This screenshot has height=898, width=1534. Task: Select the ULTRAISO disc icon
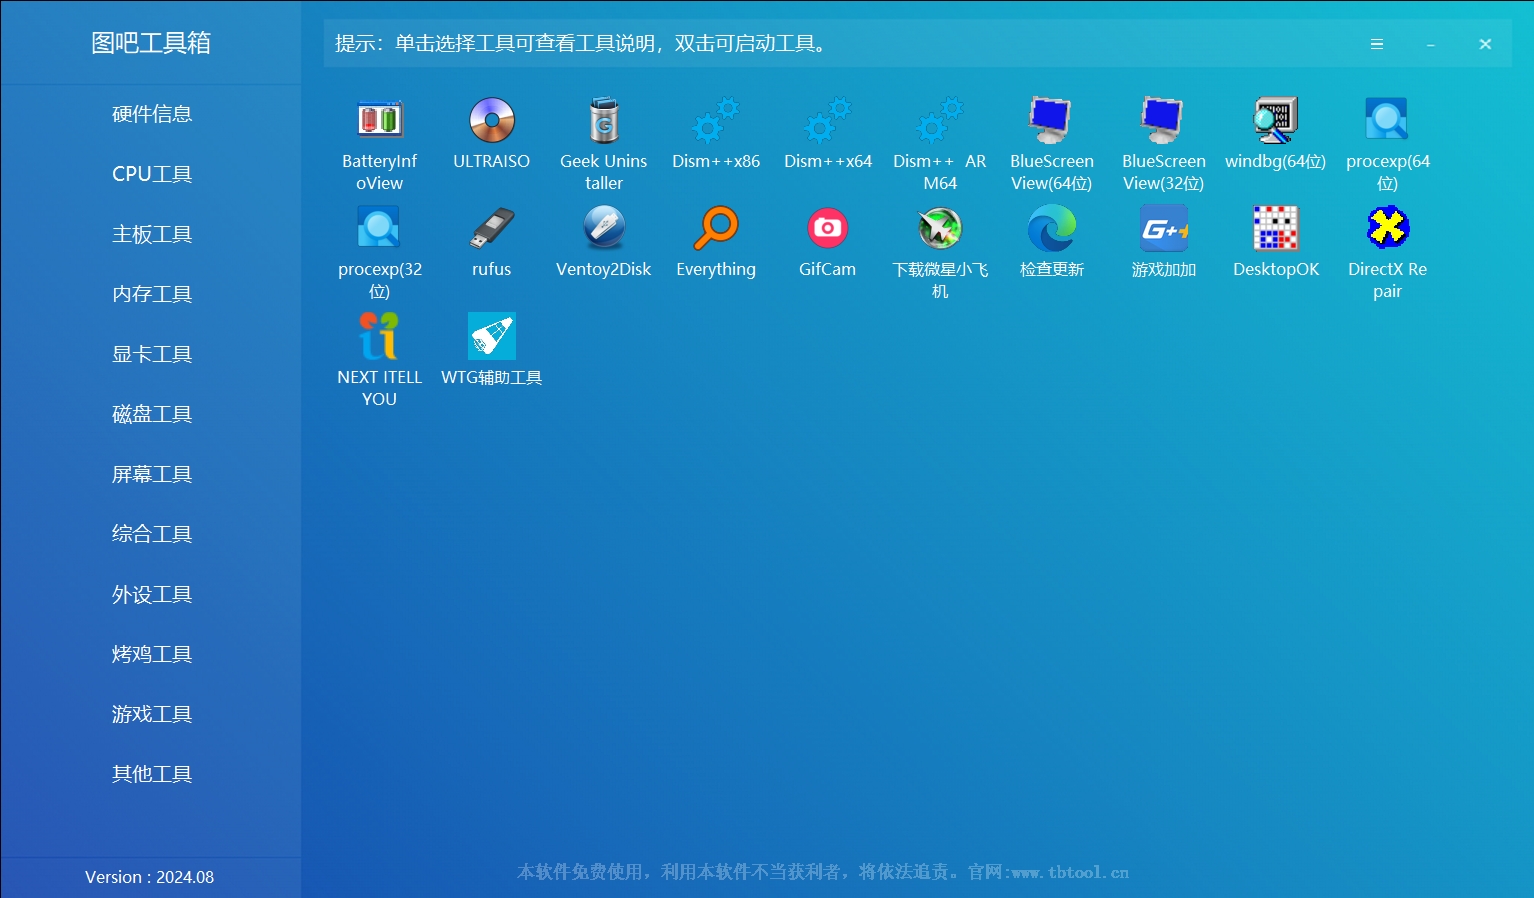click(492, 120)
